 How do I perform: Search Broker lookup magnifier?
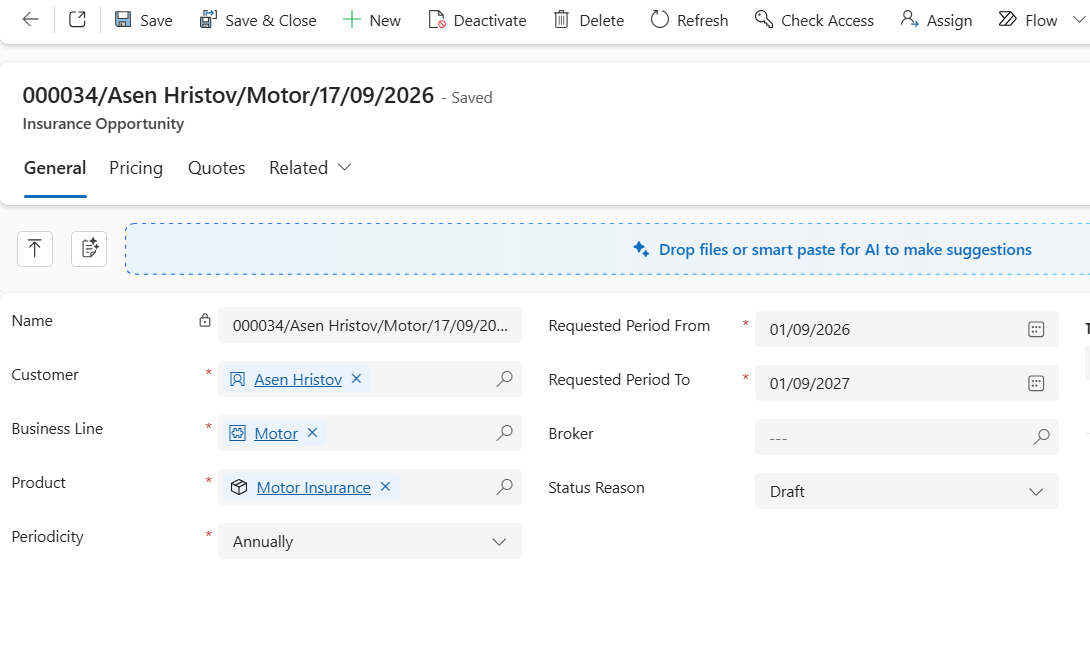tap(1041, 437)
